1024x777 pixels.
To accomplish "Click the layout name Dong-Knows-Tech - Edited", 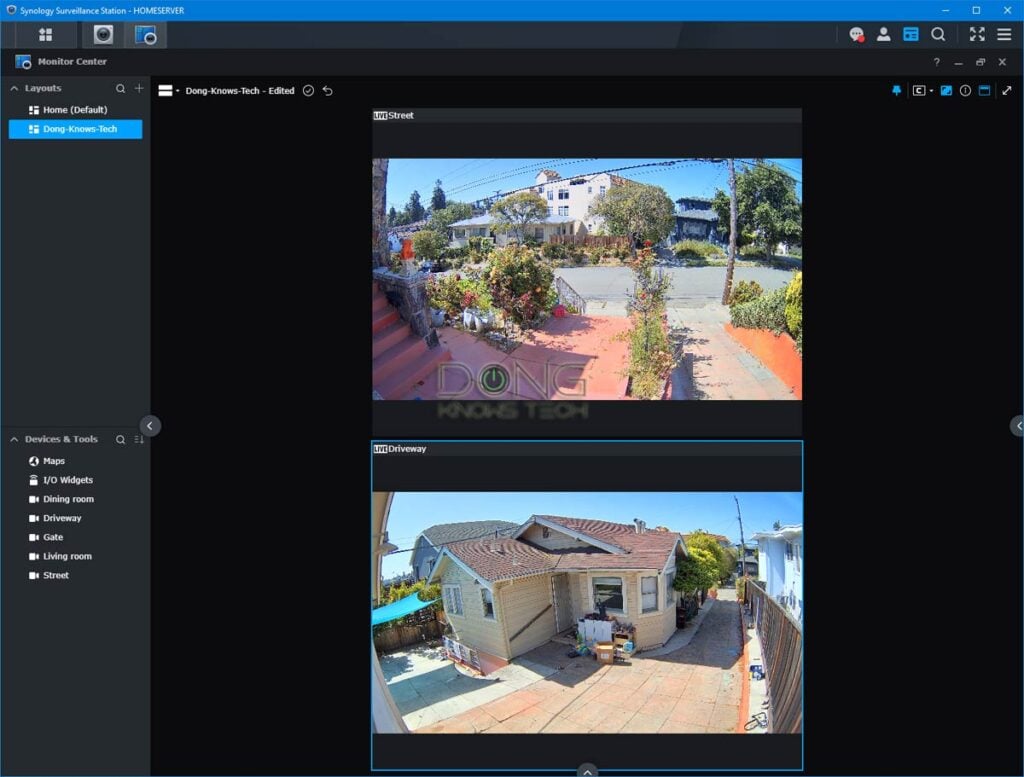I will click(x=240, y=91).
